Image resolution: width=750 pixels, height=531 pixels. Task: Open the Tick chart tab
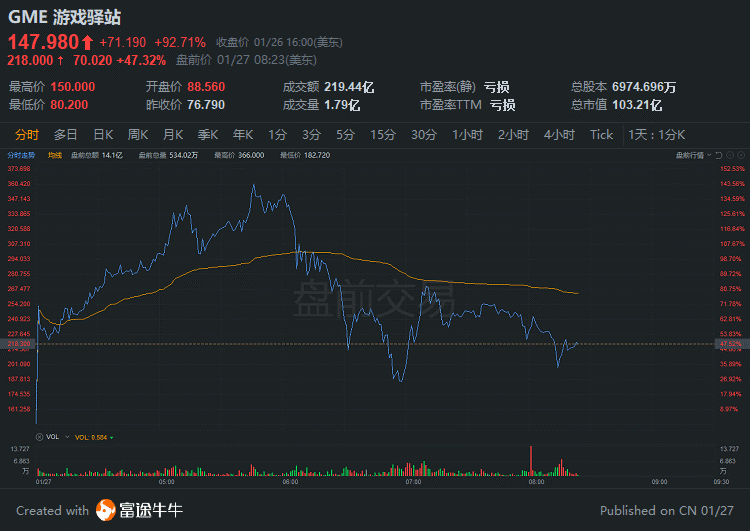(x=601, y=135)
